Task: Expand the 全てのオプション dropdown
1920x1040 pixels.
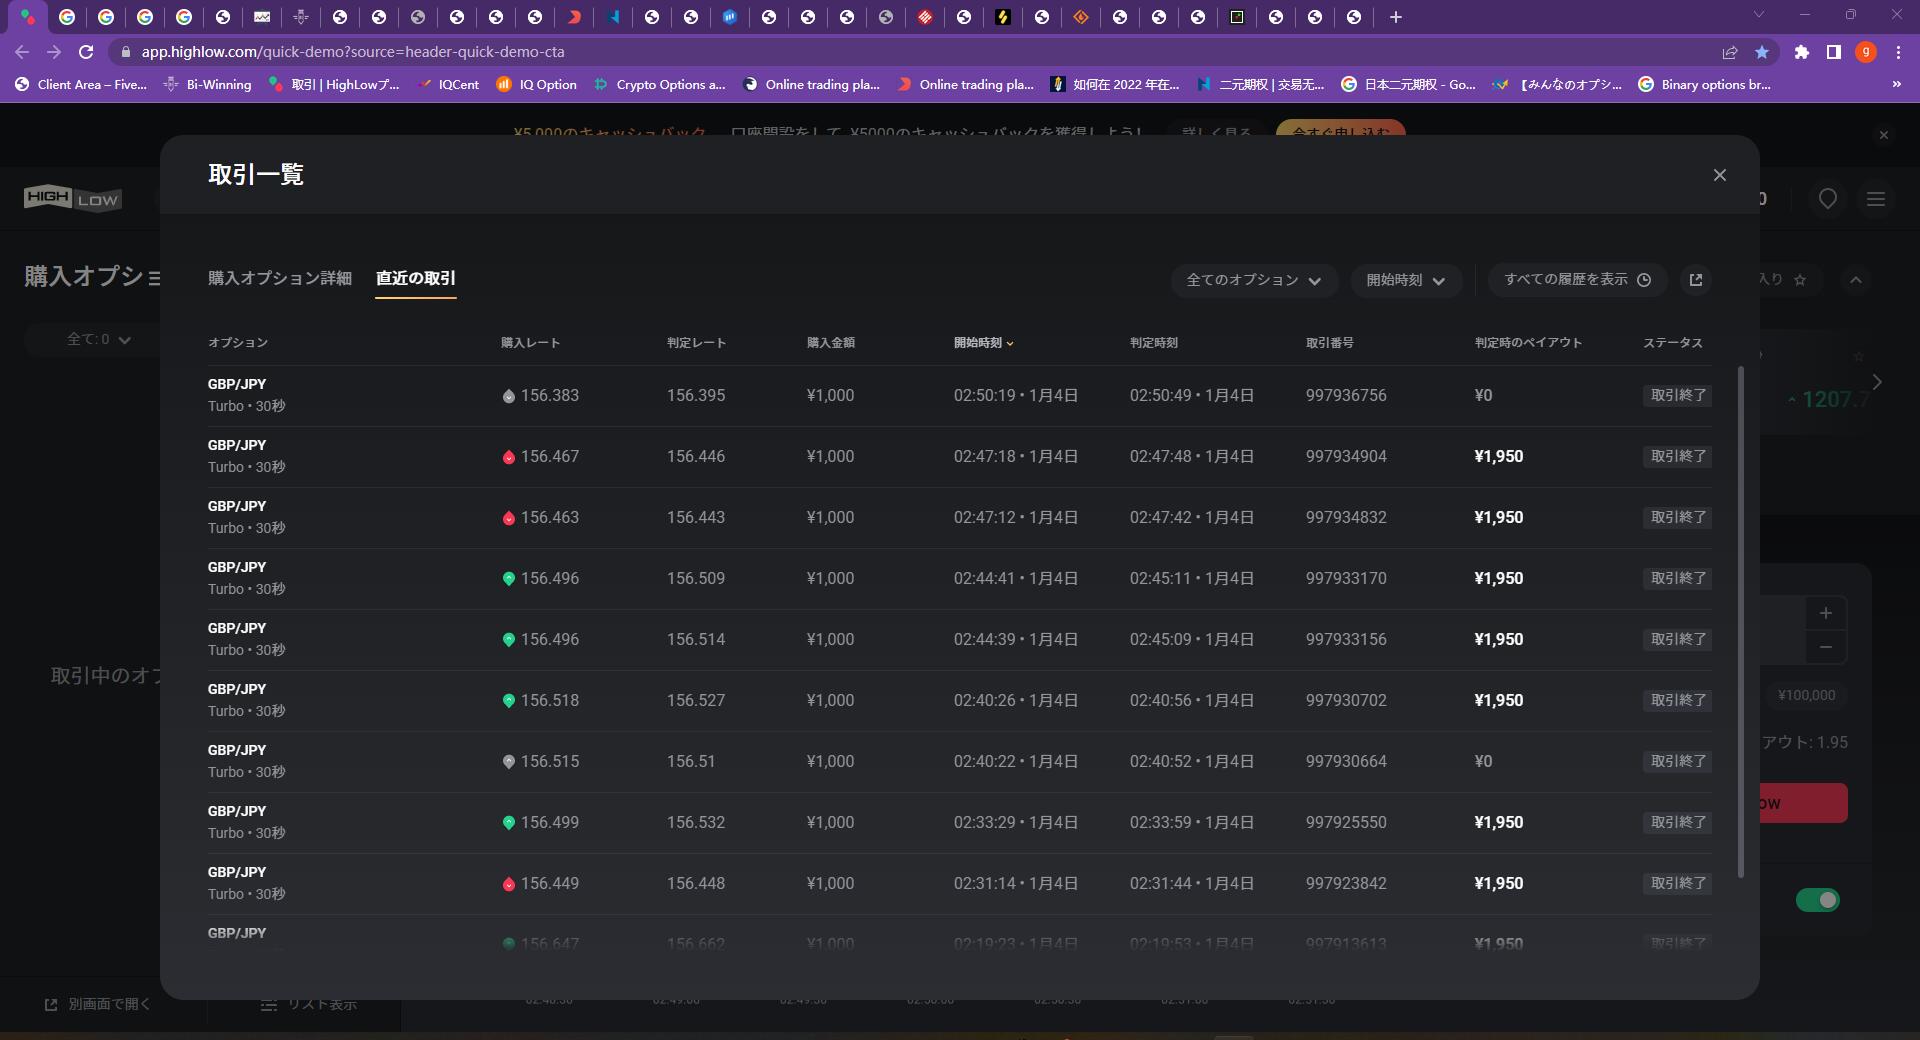Action: click(x=1253, y=280)
